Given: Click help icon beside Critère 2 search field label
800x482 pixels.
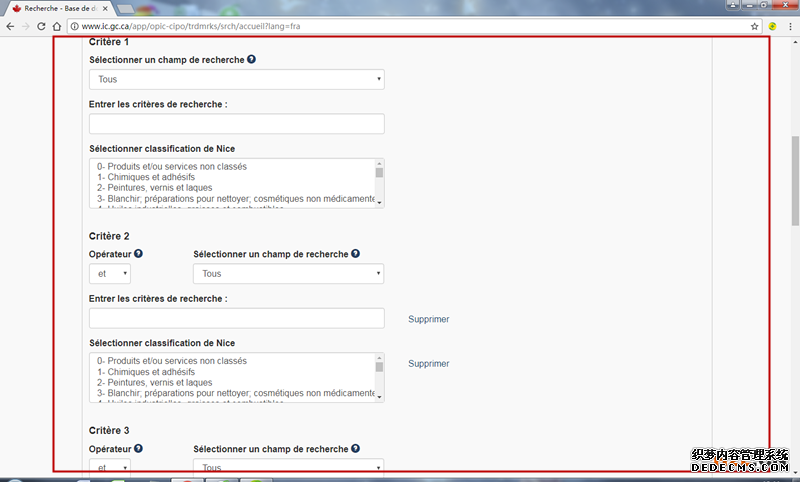Looking at the screenshot, I should 355,254.
